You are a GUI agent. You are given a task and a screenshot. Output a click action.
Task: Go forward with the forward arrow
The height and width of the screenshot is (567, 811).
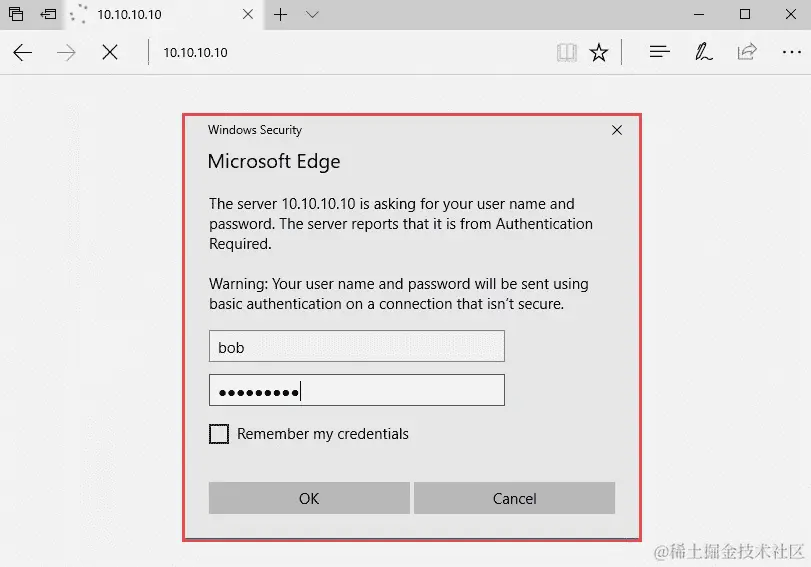tap(66, 52)
